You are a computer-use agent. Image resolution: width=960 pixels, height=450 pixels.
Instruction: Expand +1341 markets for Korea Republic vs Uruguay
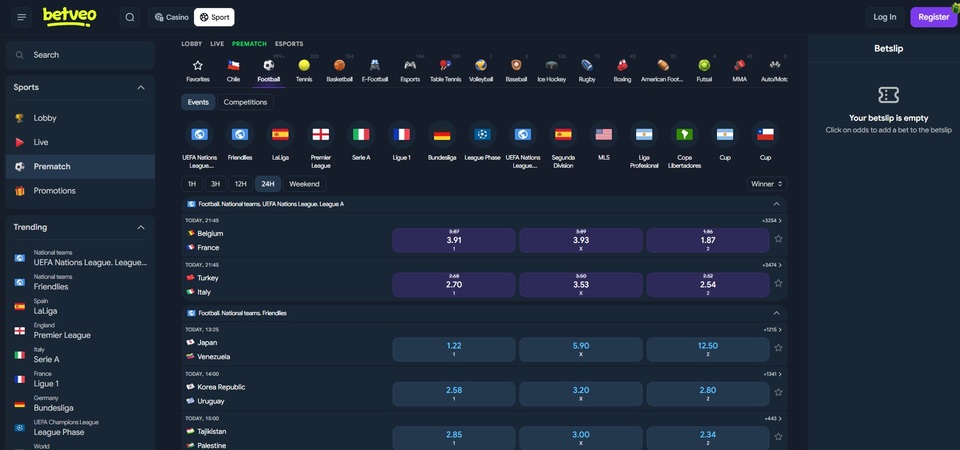(x=772, y=374)
